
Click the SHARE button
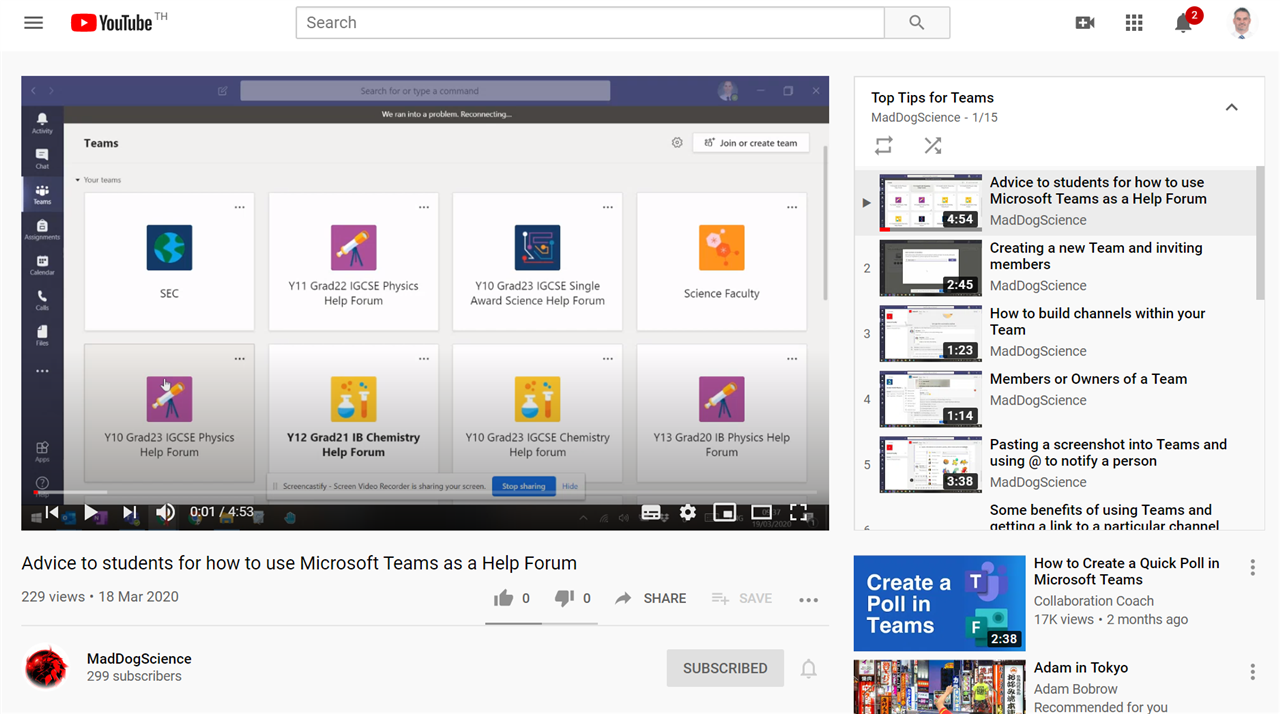[650, 598]
